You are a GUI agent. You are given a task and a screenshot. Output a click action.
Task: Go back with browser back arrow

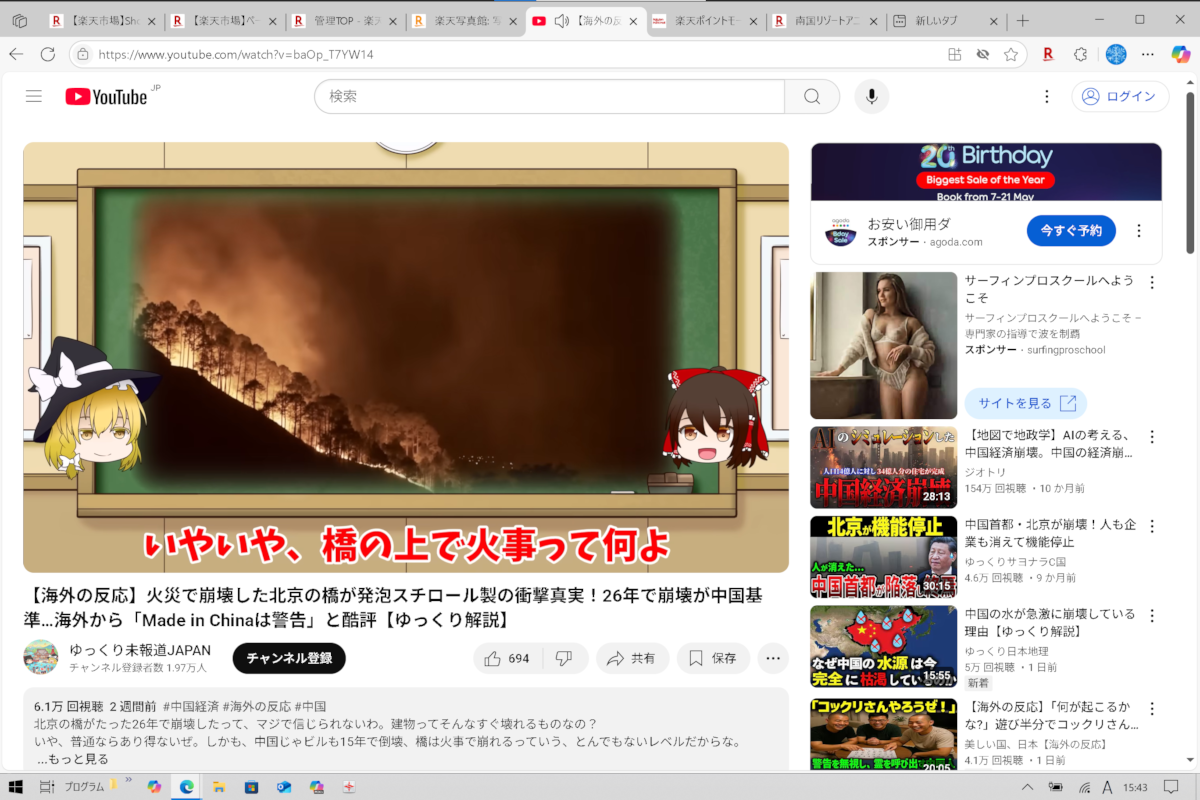pyautogui.click(x=16, y=54)
